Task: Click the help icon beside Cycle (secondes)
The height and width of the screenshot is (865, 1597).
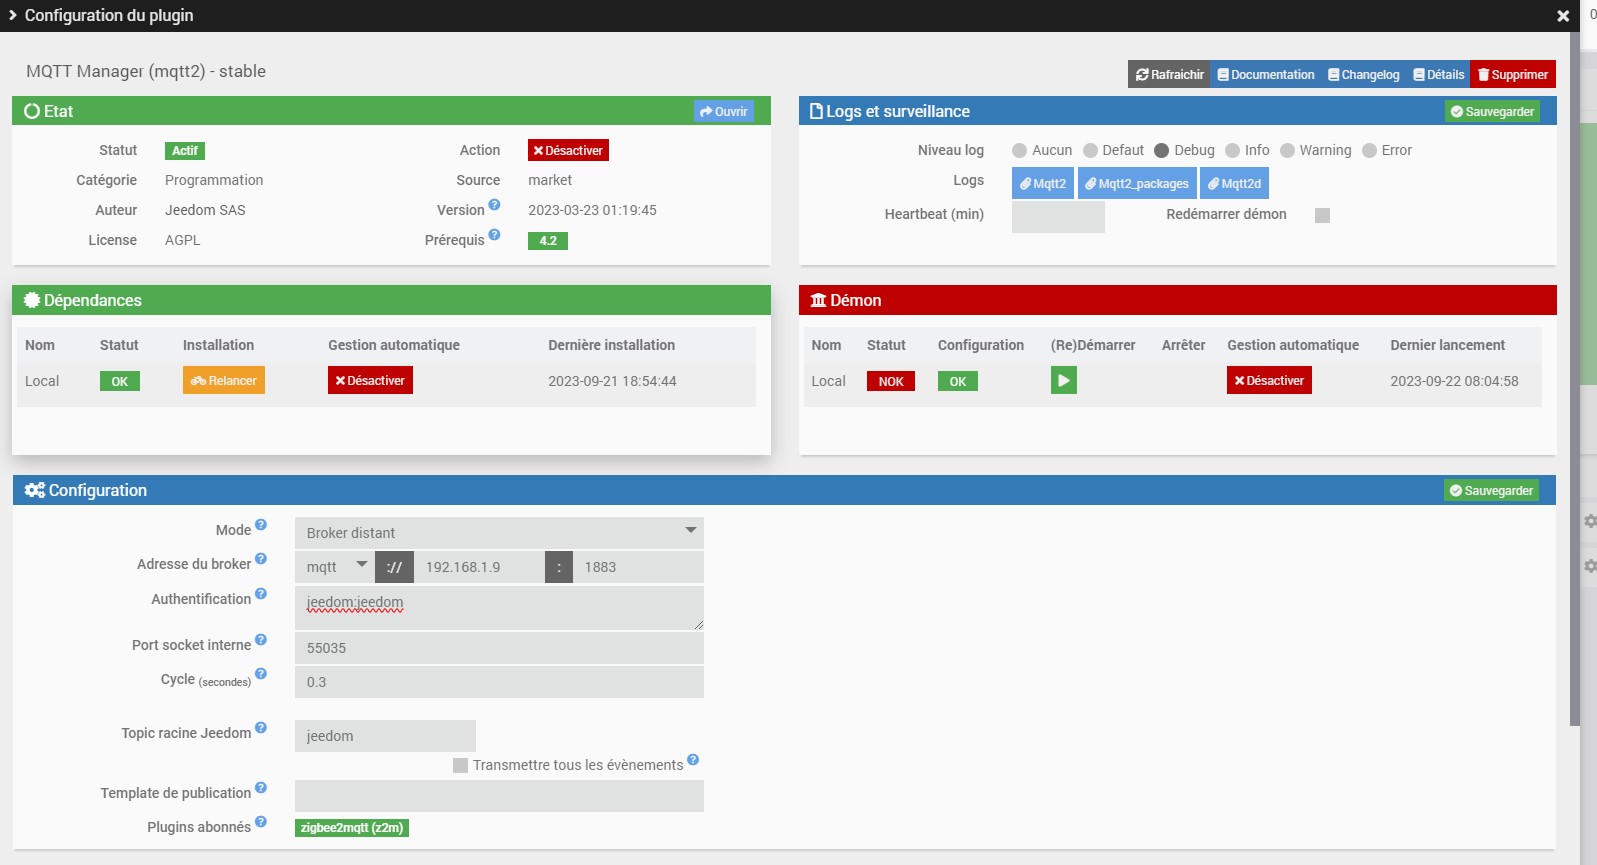Action: pyautogui.click(x=261, y=674)
